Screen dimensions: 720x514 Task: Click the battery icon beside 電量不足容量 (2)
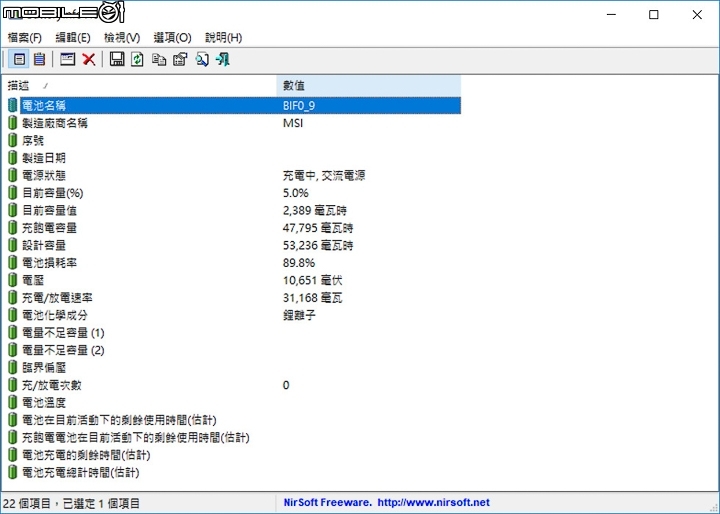(13, 350)
